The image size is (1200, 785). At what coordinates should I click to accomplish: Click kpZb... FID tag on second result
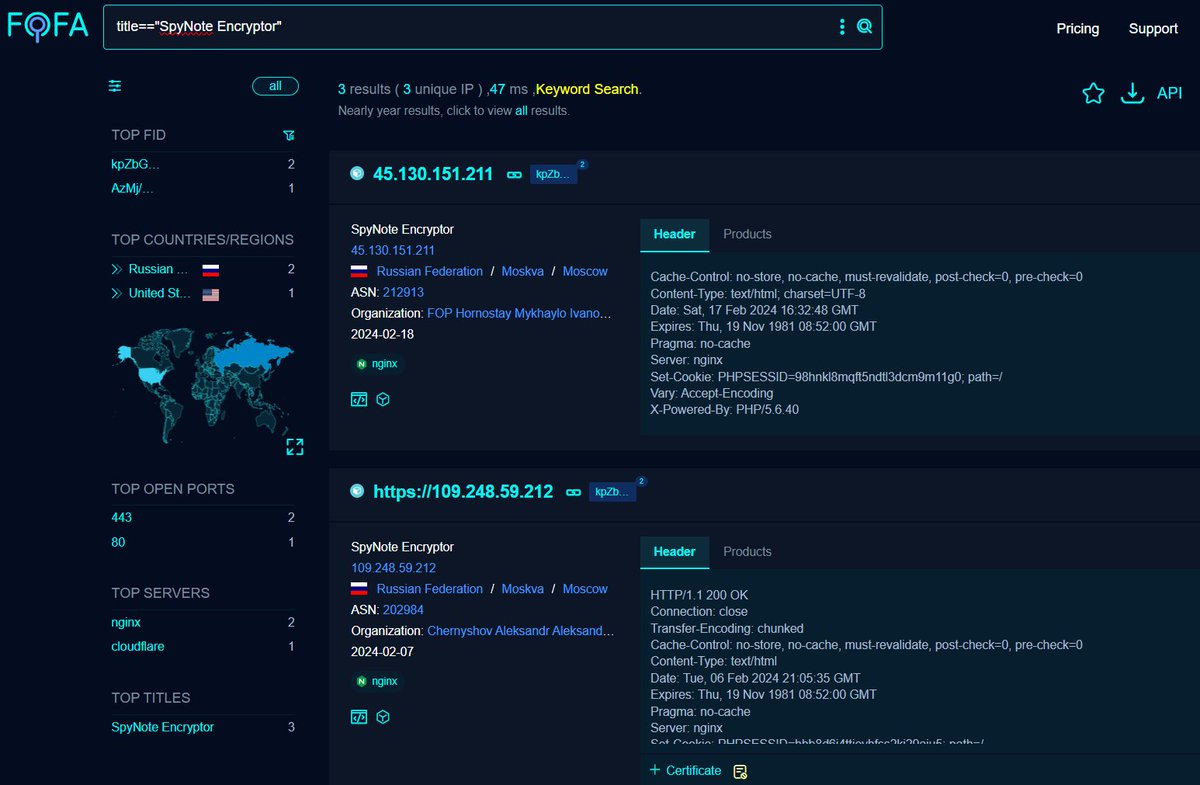[x=612, y=492]
